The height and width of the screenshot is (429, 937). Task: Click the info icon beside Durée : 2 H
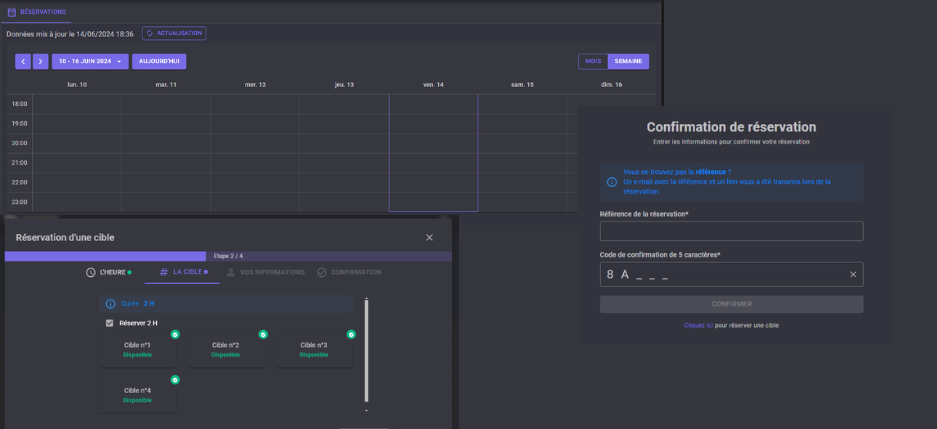pyautogui.click(x=111, y=304)
